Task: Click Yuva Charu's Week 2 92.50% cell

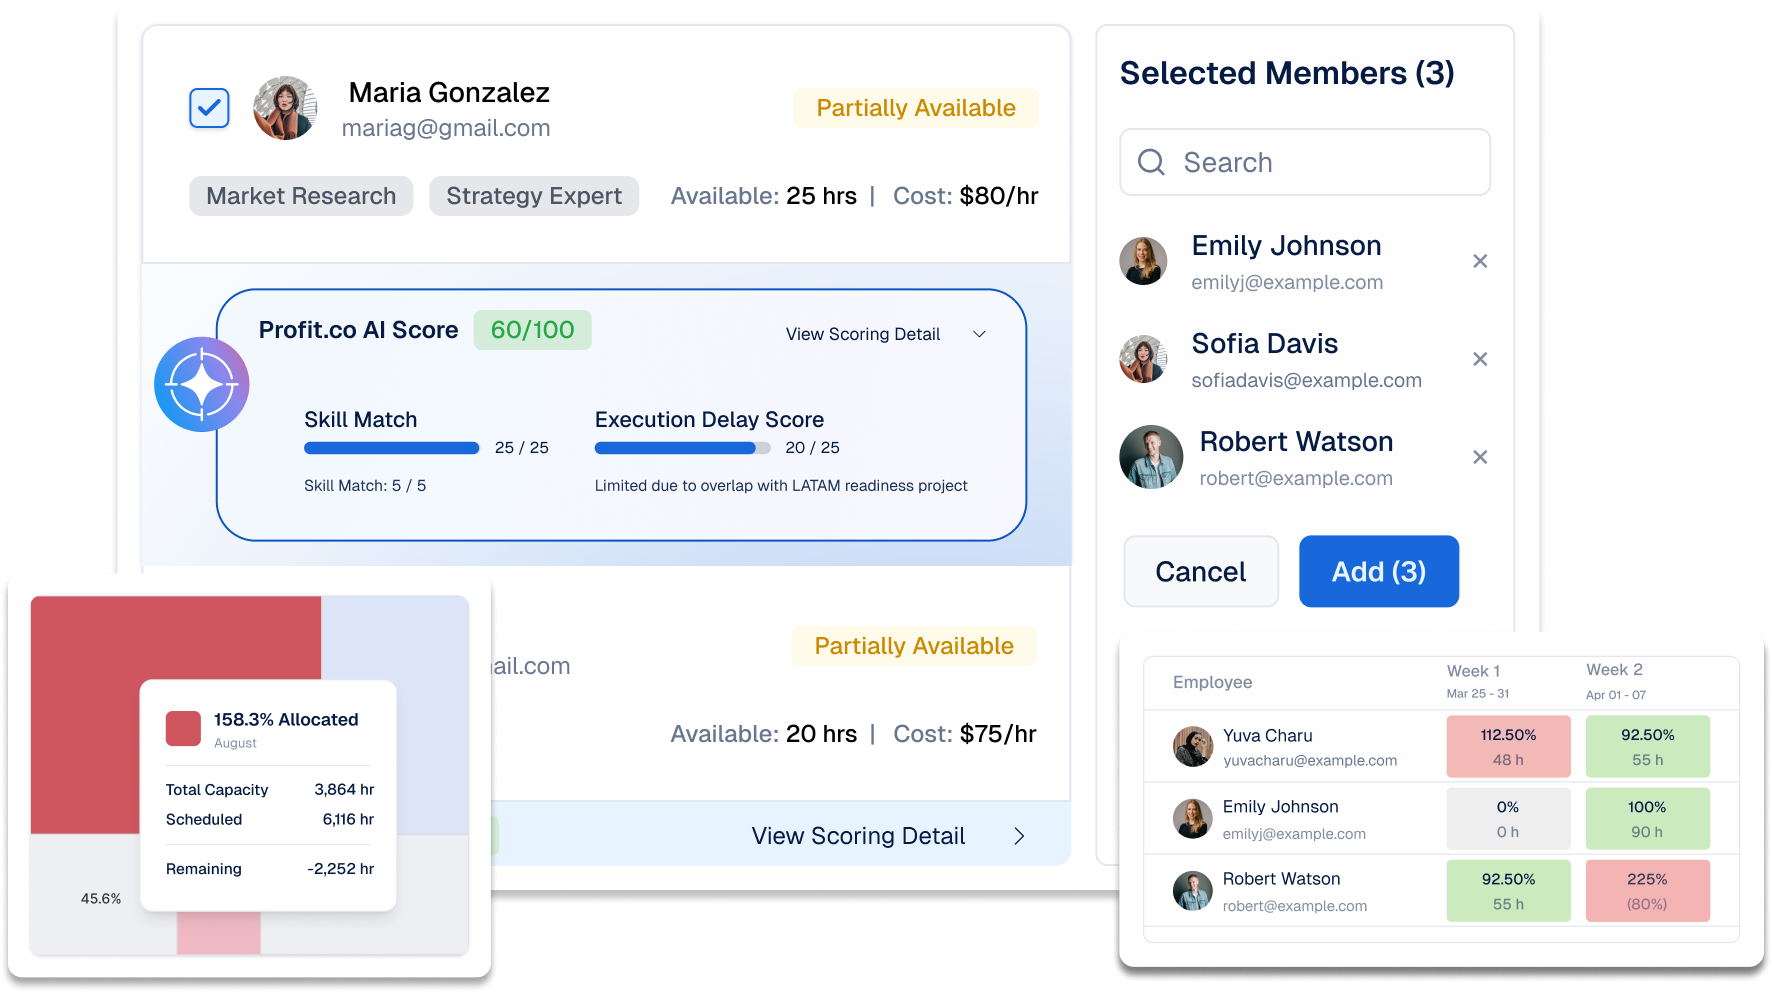Action: (x=1647, y=747)
